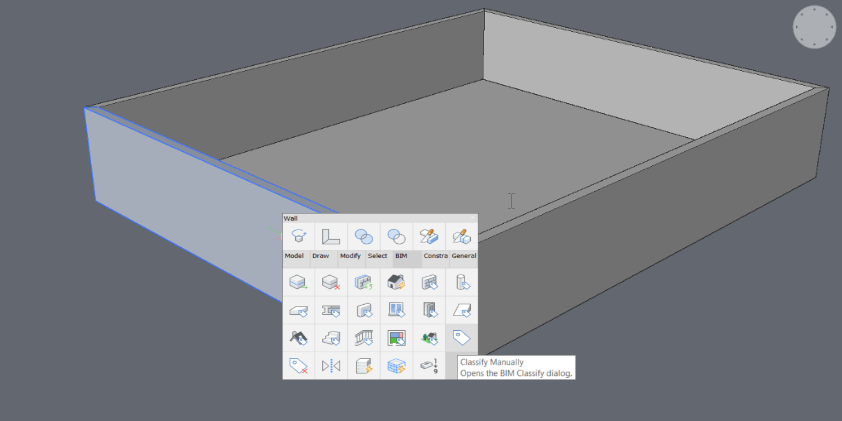
Task: Click the Classify Manually tag icon
Action: point(461,337)
